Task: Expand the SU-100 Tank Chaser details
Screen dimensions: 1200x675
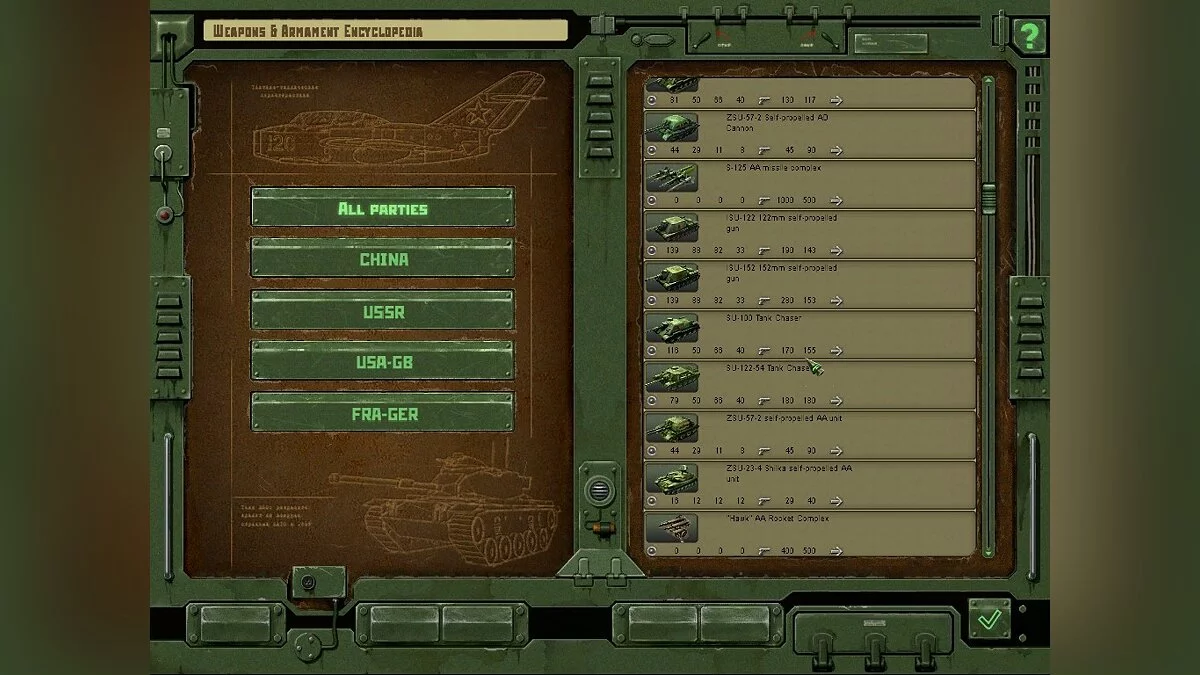Action: pyautogui.click(x=838, y=351)
